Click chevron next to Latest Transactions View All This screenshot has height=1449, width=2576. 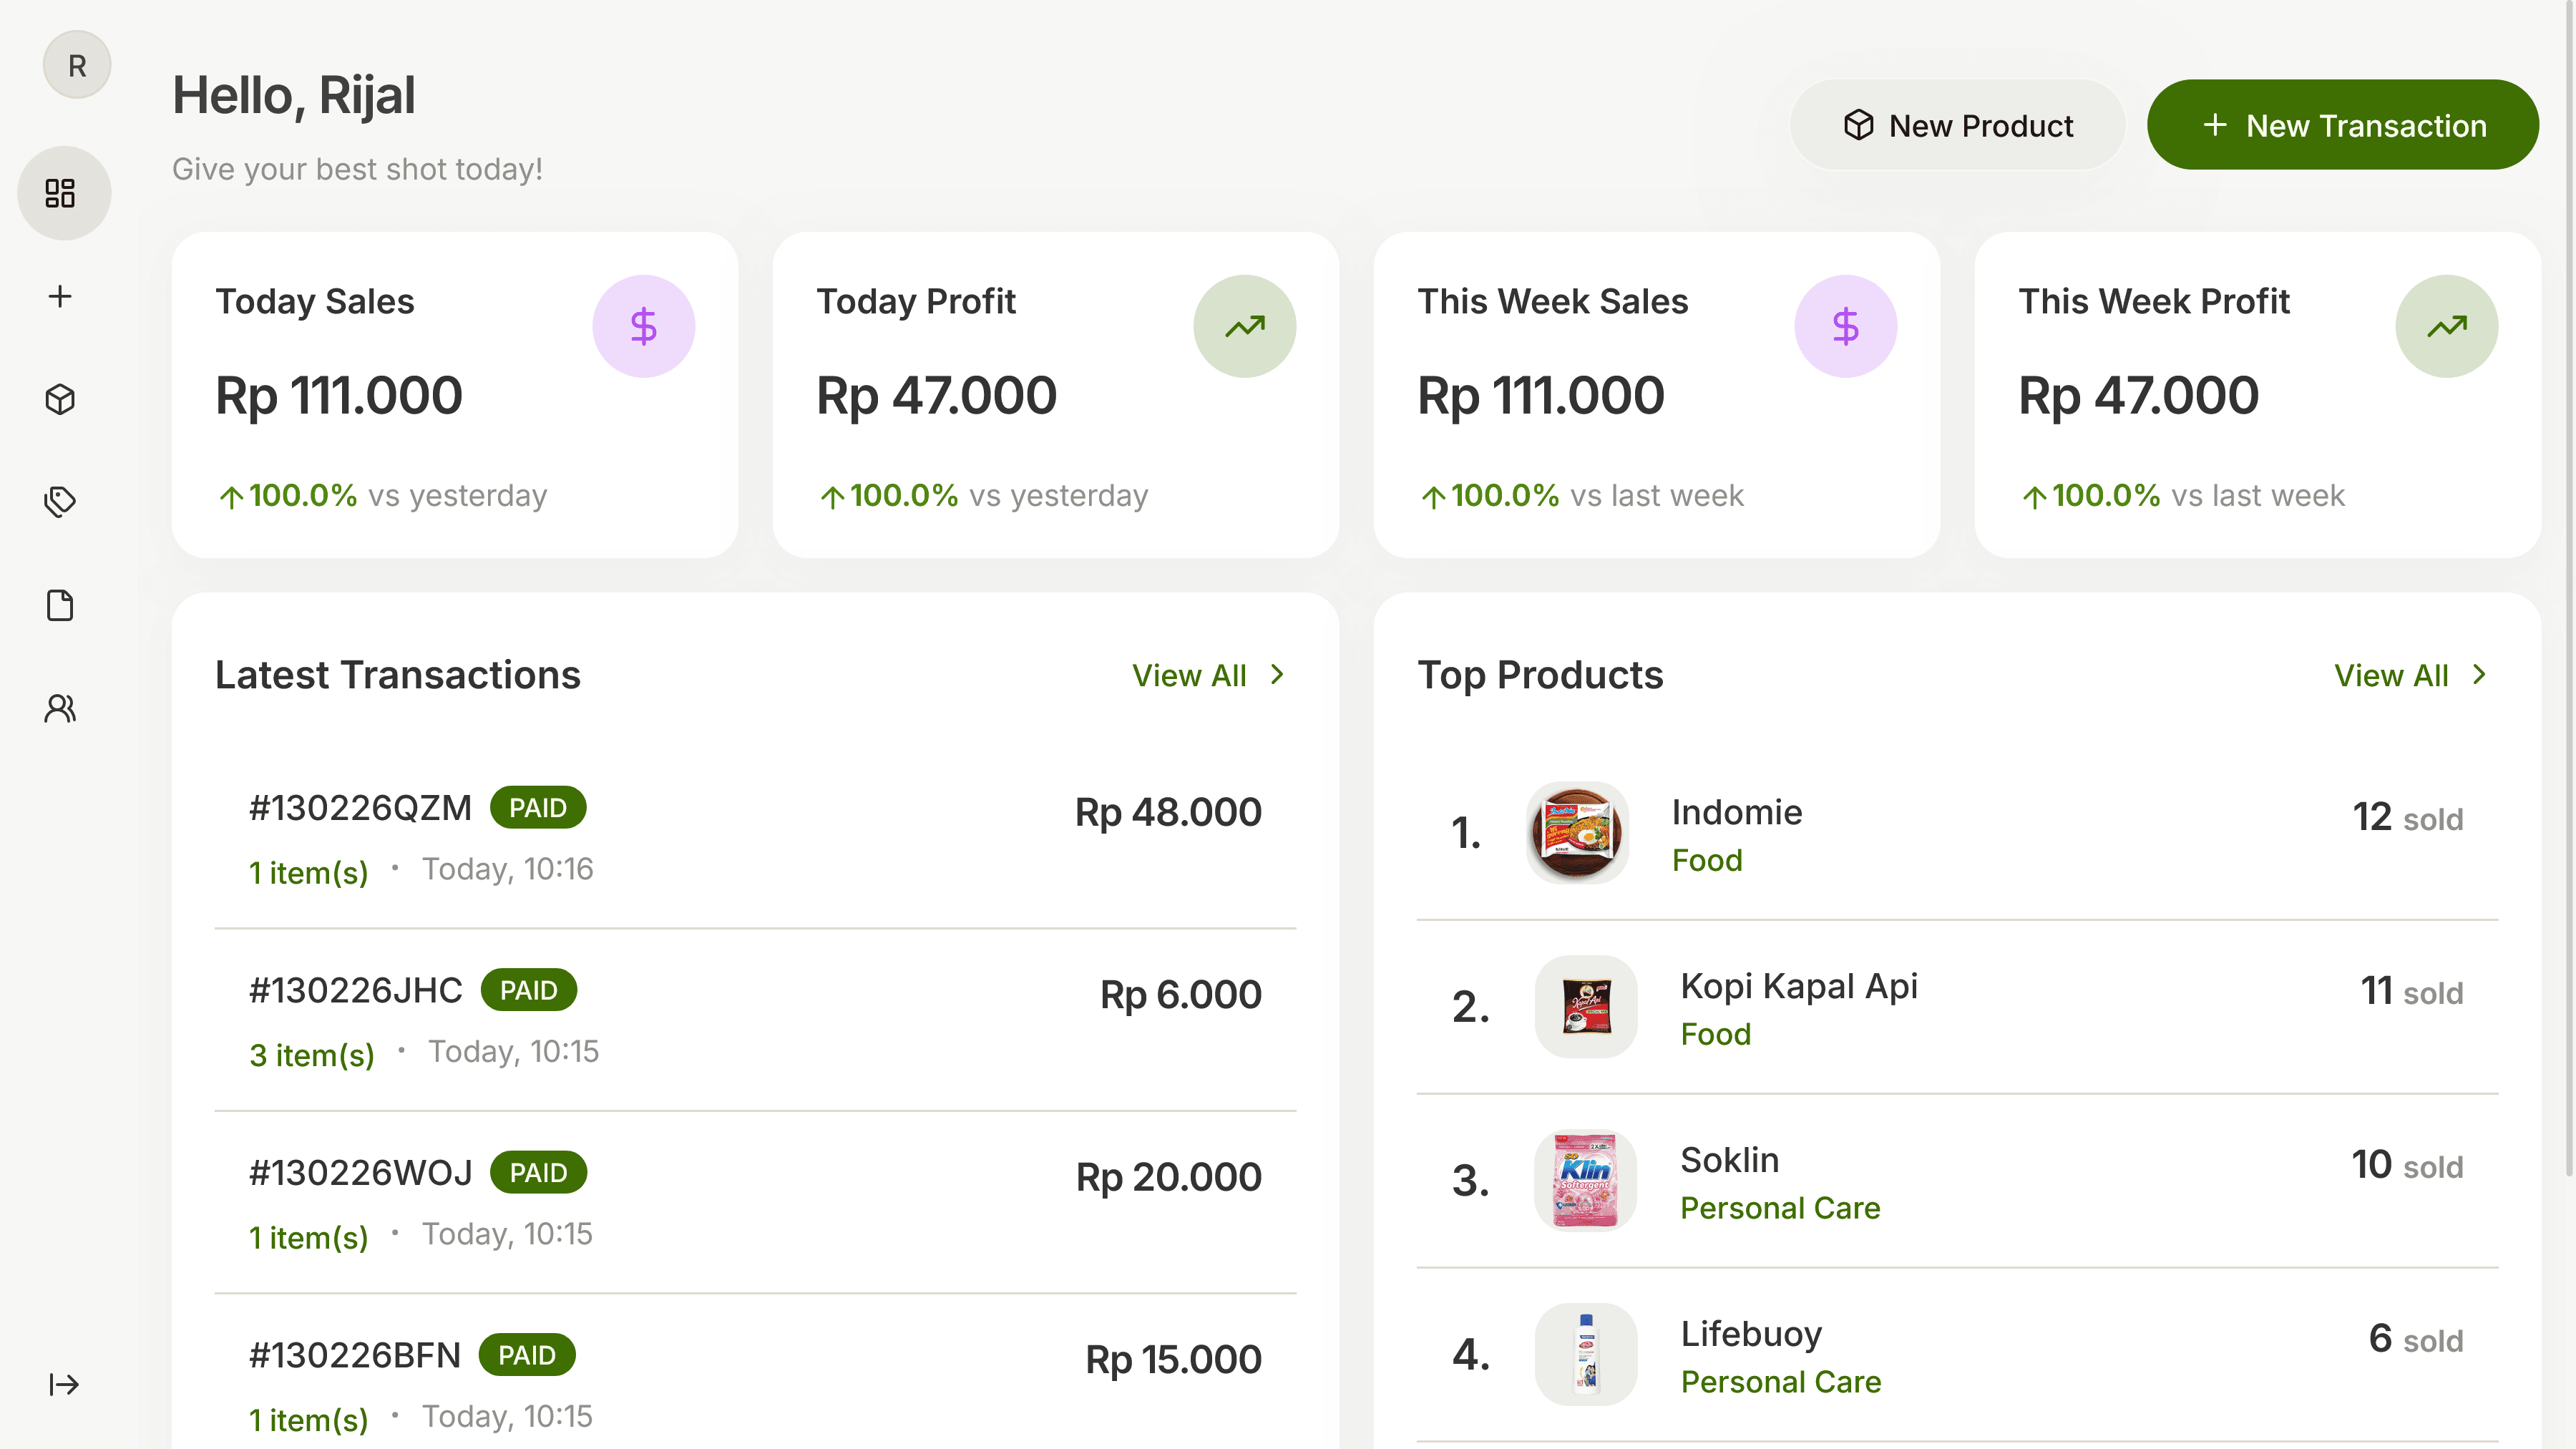coord(1277,675)
